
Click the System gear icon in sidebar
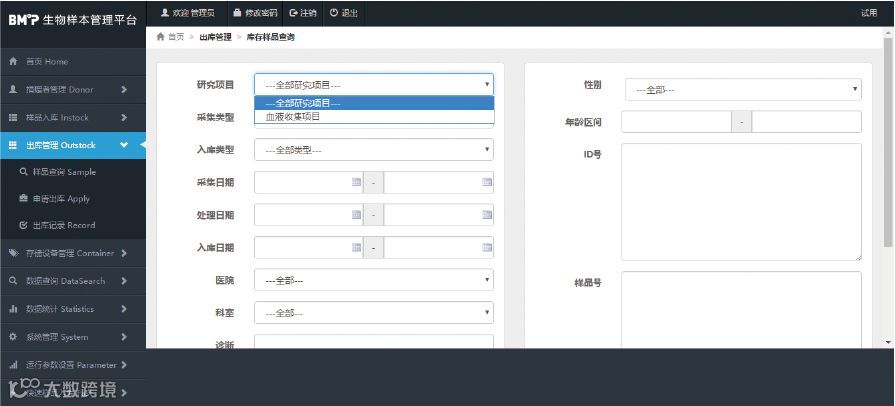(x=13, y=337)
